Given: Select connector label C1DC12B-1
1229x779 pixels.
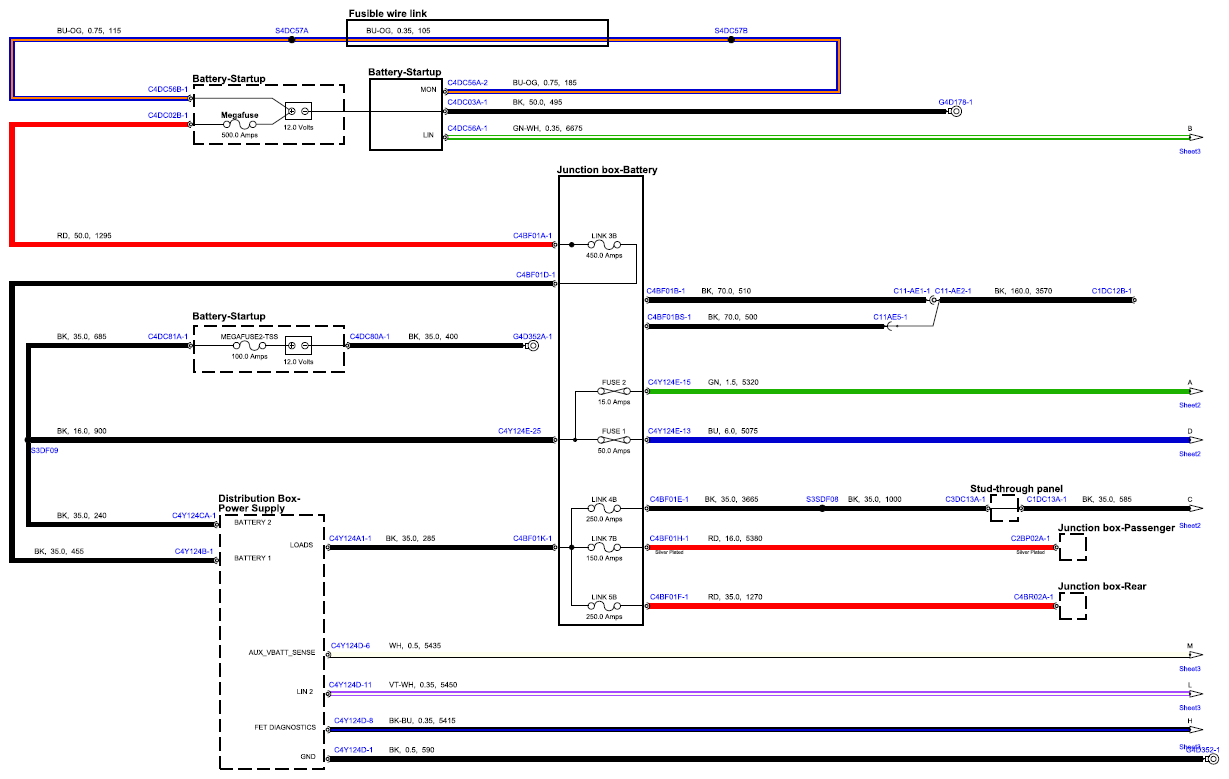Looking at the screenshot, I should [x=1112, y=291].
